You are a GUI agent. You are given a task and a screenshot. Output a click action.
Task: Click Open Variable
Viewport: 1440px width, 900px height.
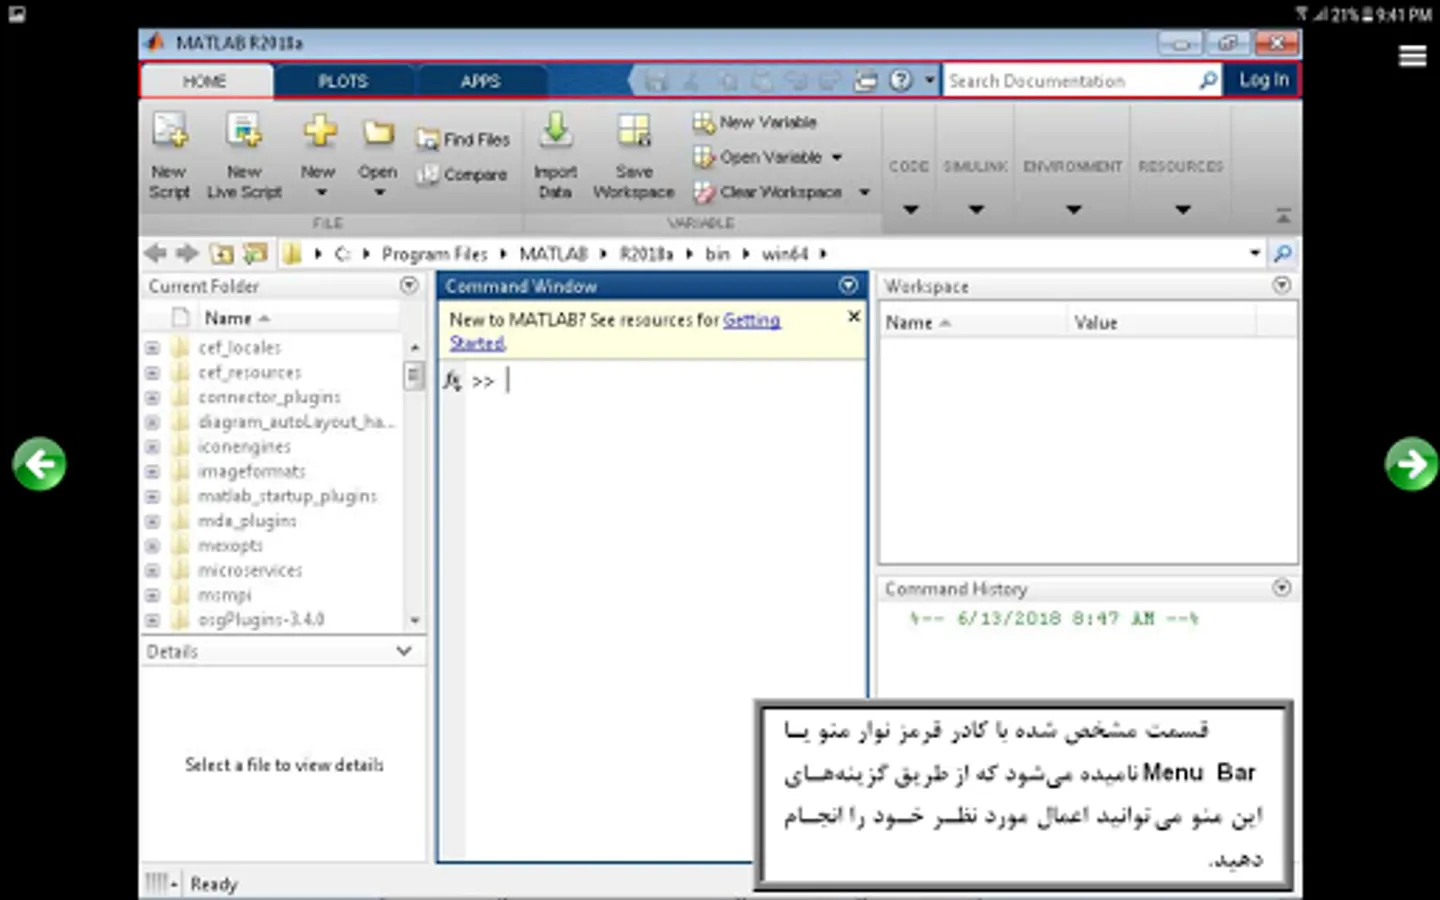757,157
